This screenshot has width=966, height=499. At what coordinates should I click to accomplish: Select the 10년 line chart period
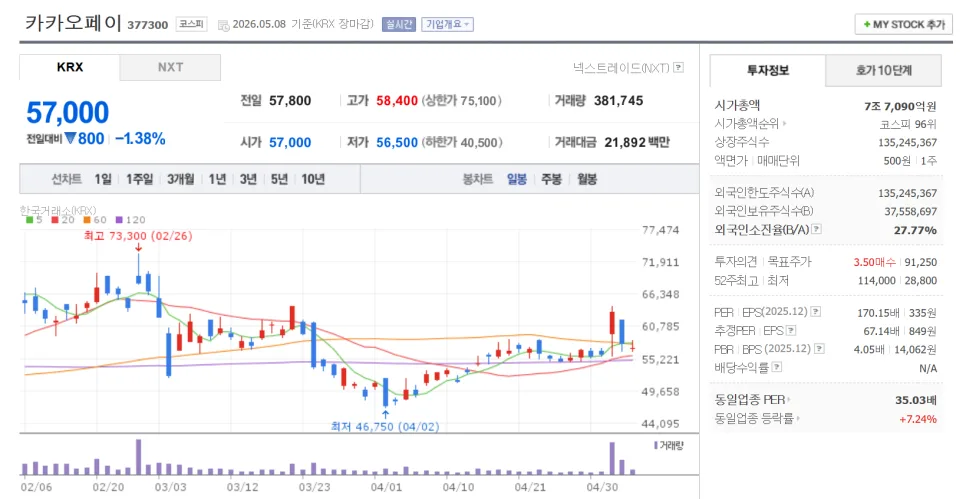313,179
